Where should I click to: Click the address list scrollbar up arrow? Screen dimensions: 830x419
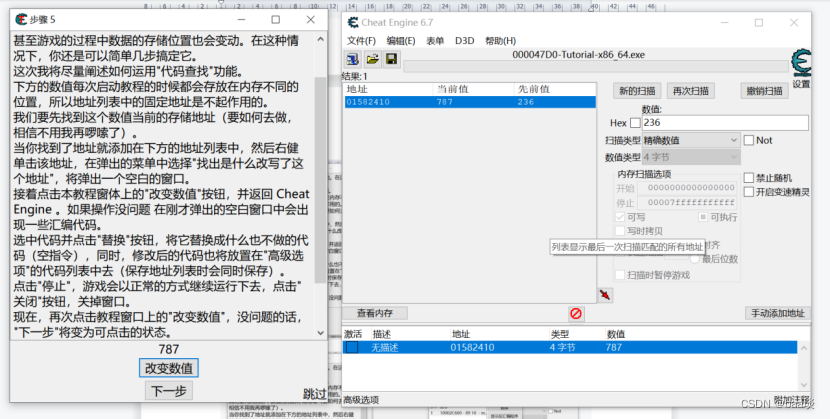pos(804,348)
